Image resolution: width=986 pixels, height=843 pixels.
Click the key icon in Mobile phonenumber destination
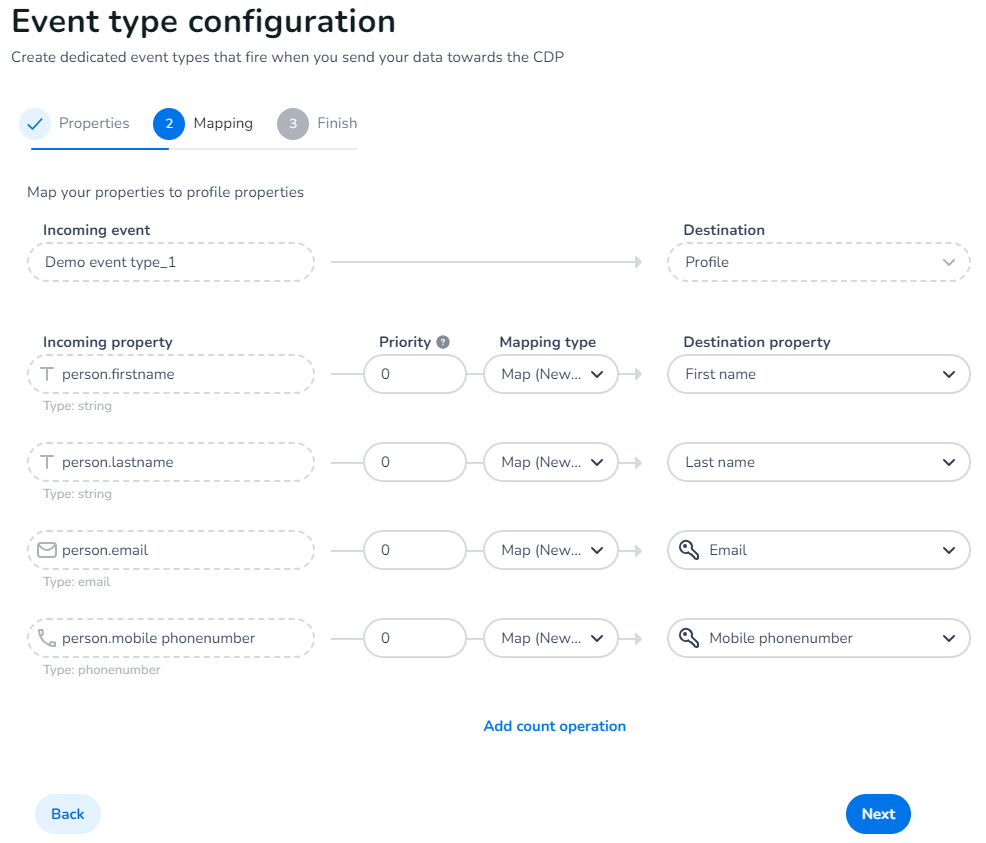tap(690, 638)
